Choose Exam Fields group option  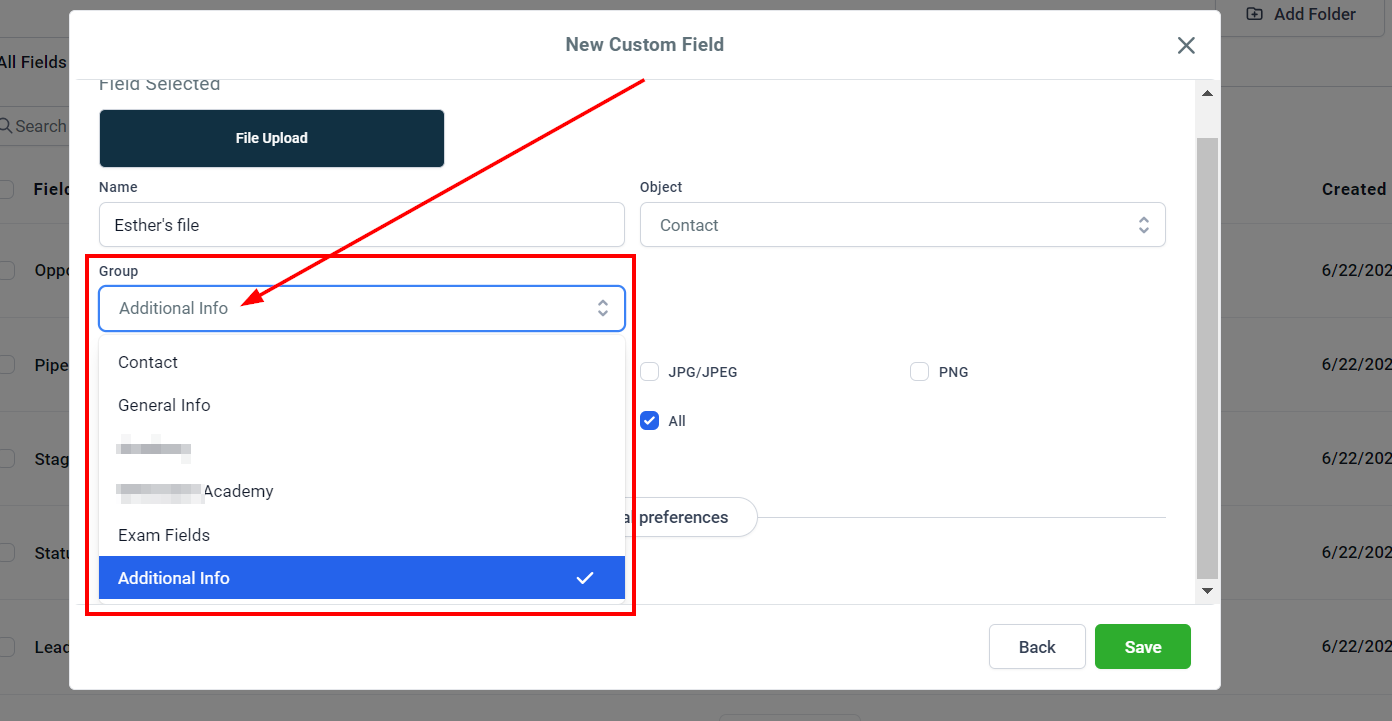[362, 535]
